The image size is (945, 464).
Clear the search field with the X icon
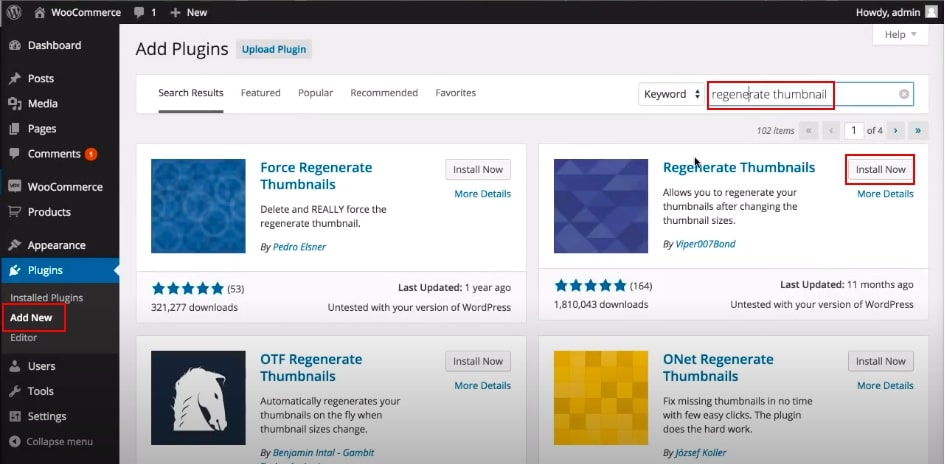904,94
